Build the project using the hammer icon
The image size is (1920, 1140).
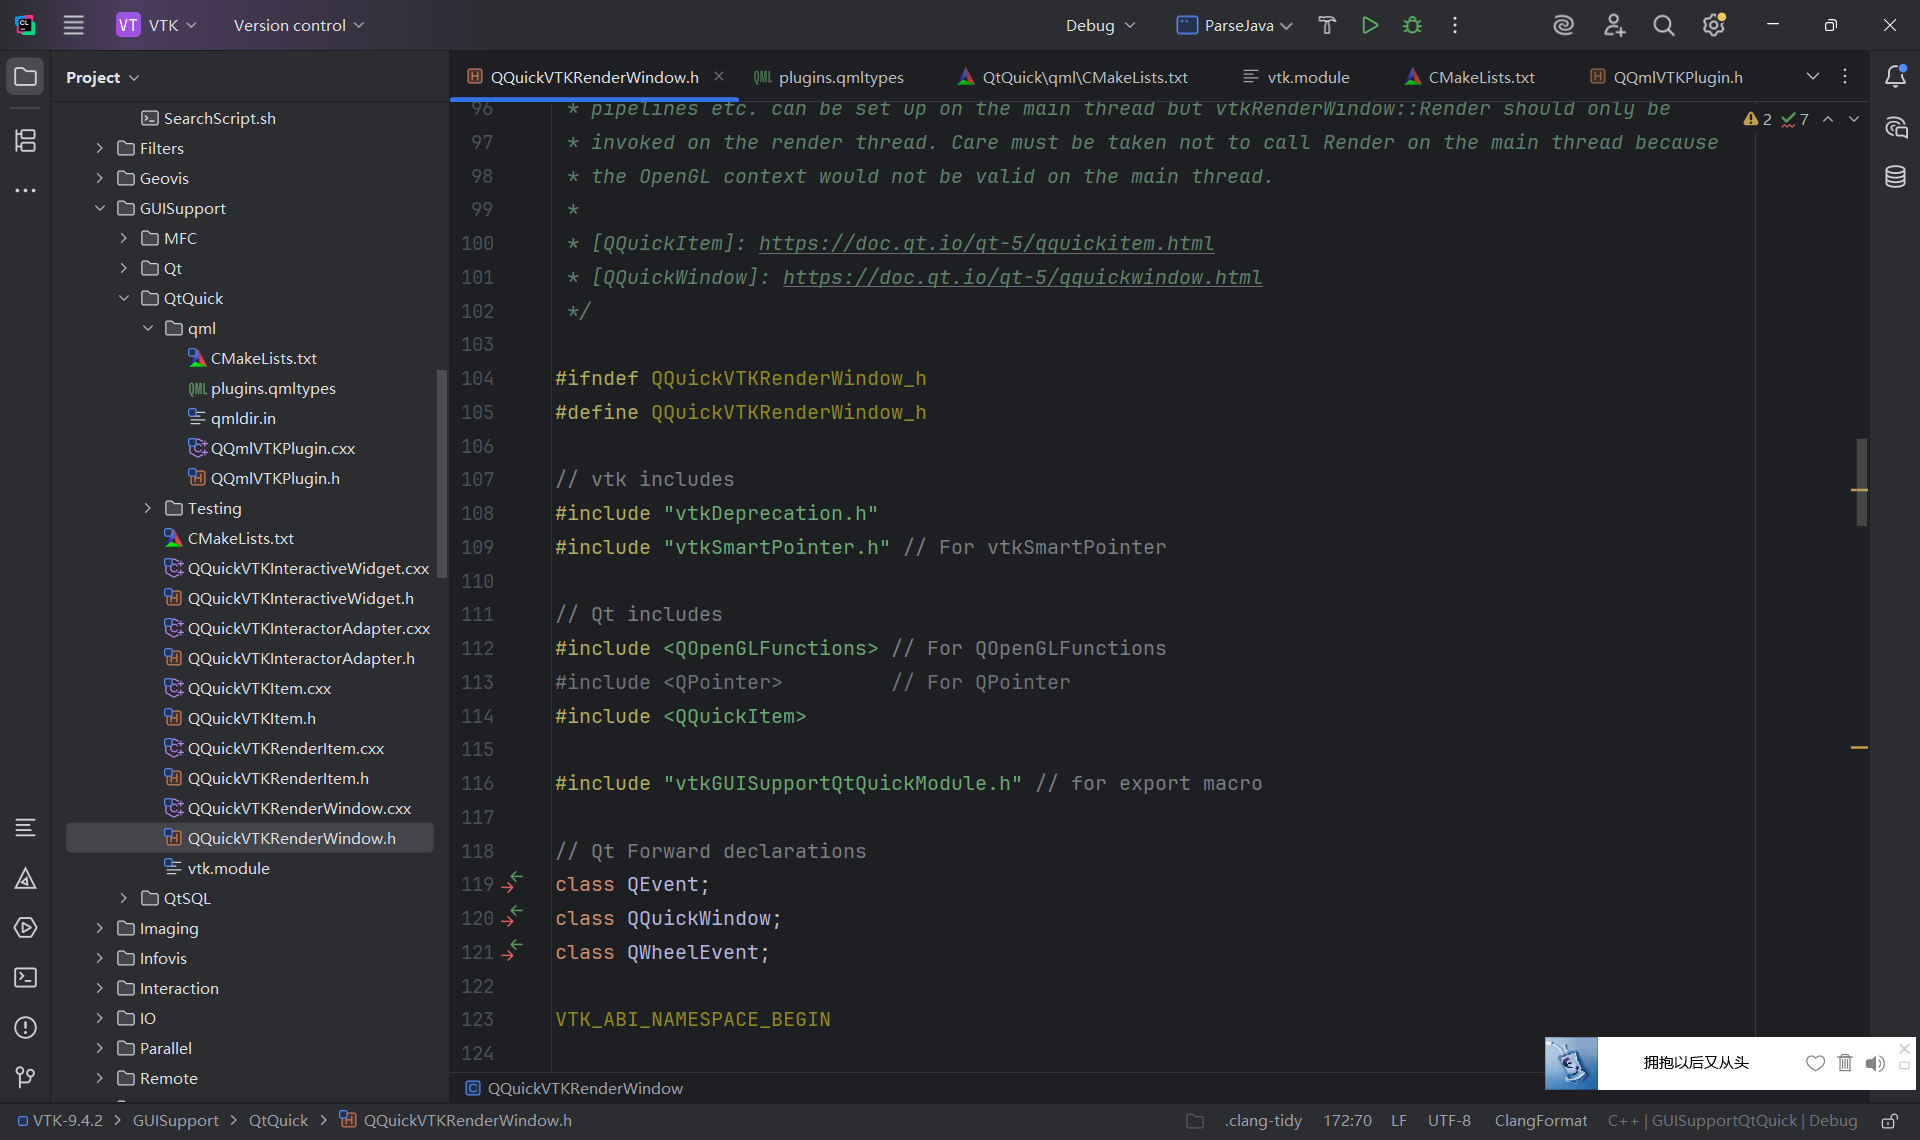tap(1326, 25)
